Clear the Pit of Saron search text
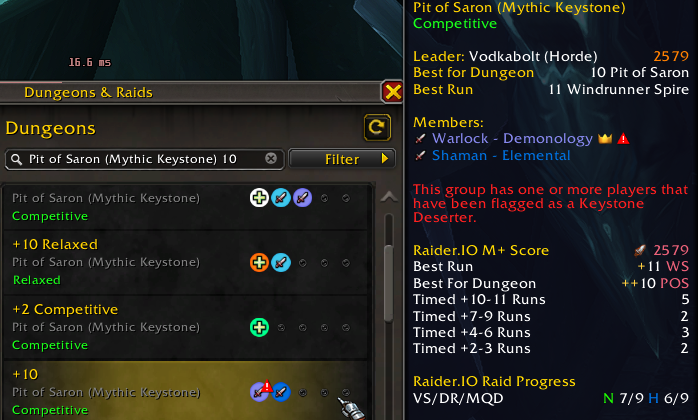This screenshot has height=420, width=698. (271, 159)
